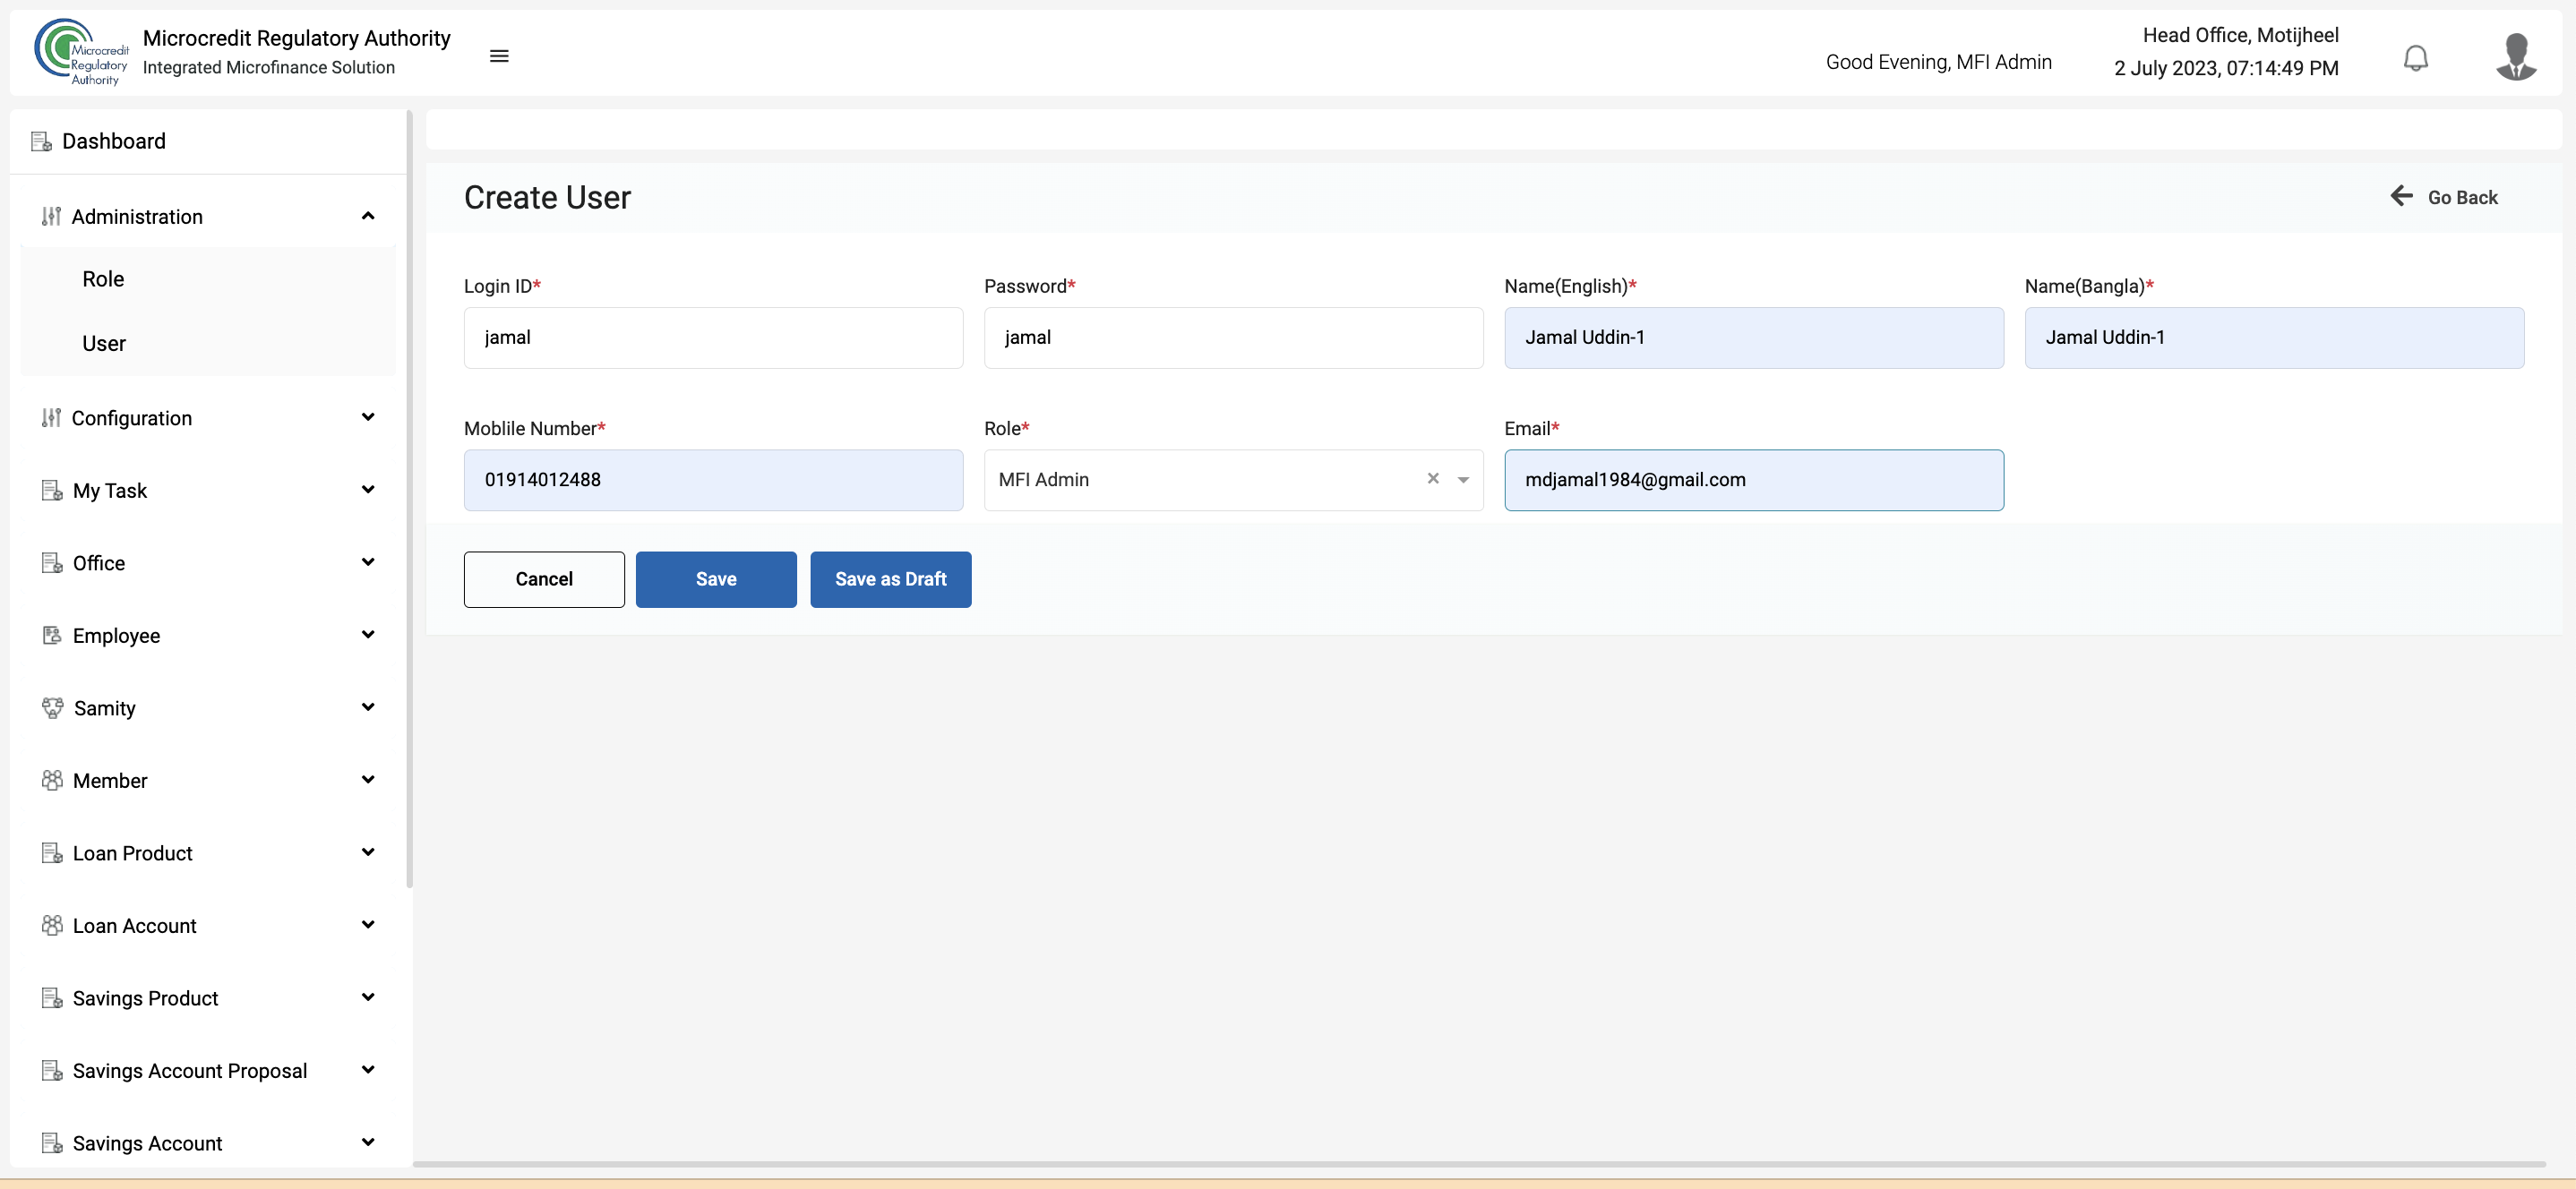Expand the Savings Account Proposal chevron
Viewport: 2576px width, 1189px height.
point(368,1069)
